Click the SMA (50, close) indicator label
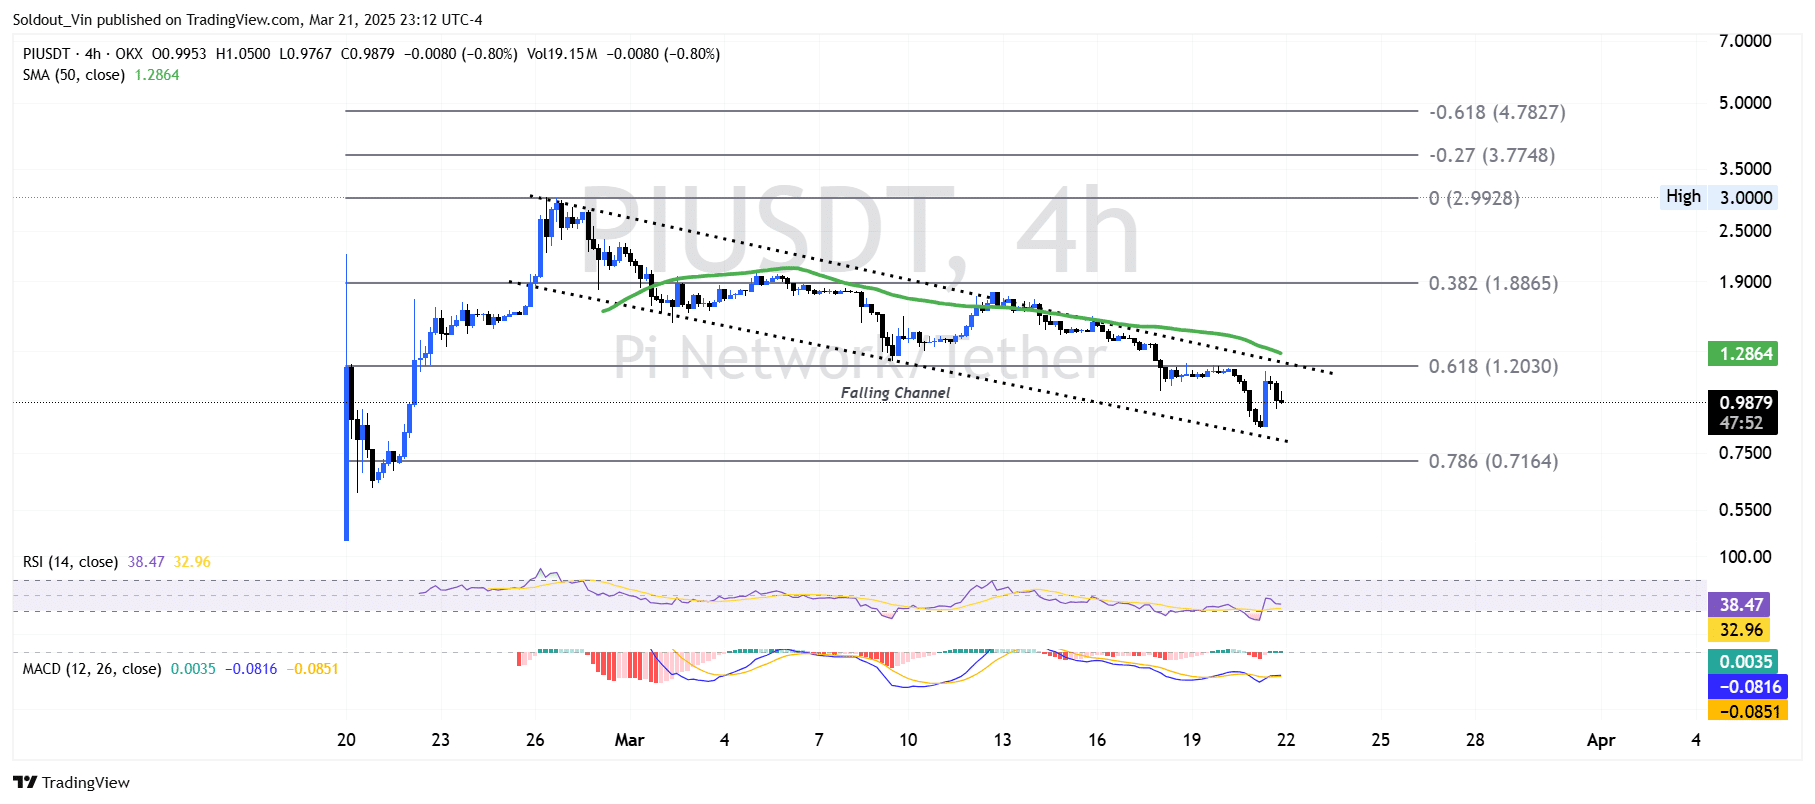Image resolution: width=1815 pixels, height=804 pixels. (74, 75)
